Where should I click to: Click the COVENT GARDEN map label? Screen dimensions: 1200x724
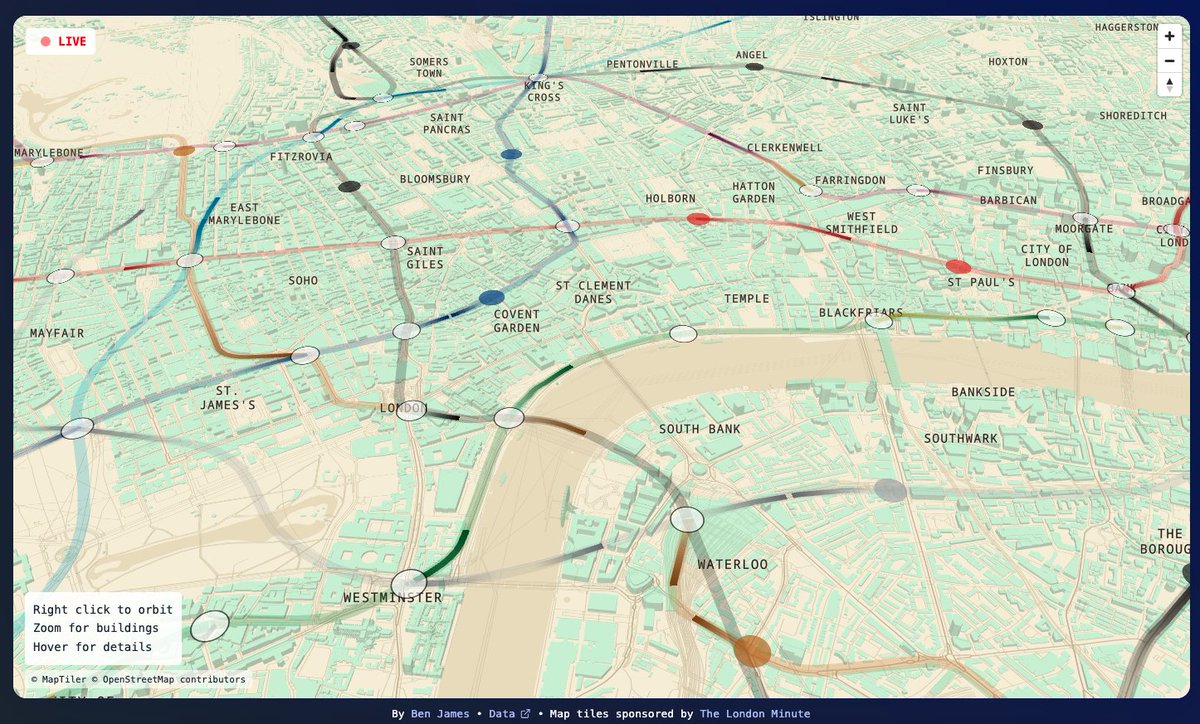pos(517,321)
